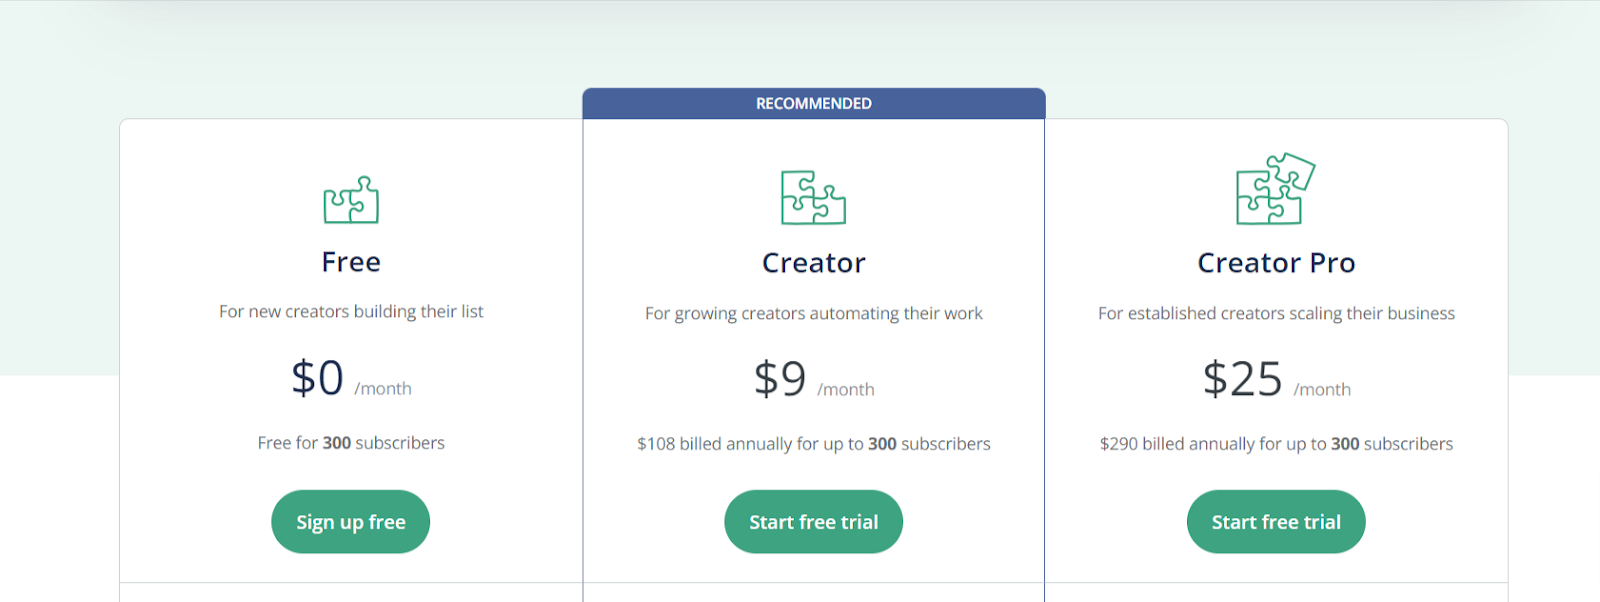Click the $9 price amount
Image resolution: width=1600 pixels, height=602 pixels.
pyautogui.click(x=780, y=380)
